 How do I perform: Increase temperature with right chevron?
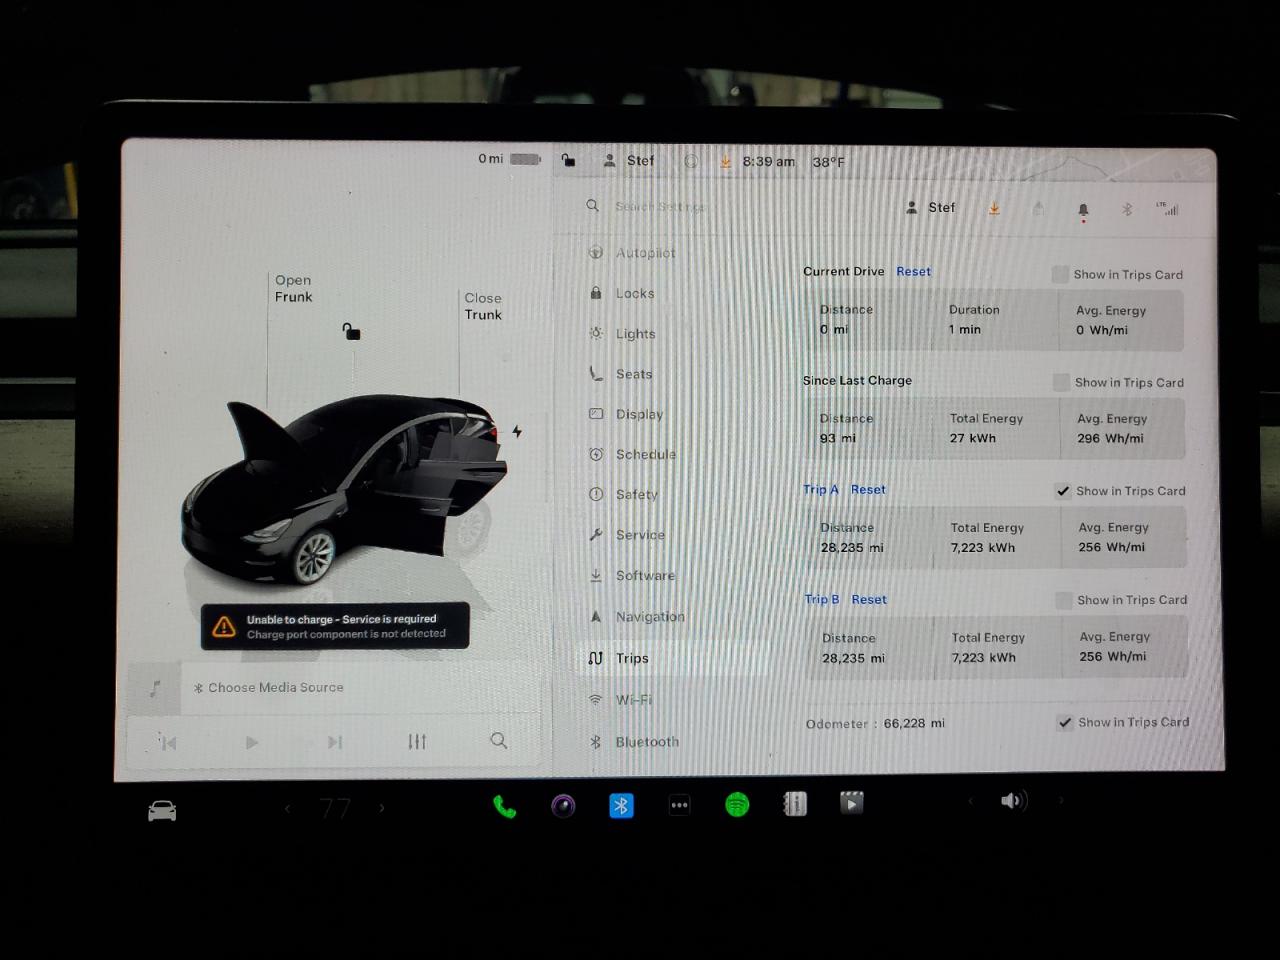(381, 808)
